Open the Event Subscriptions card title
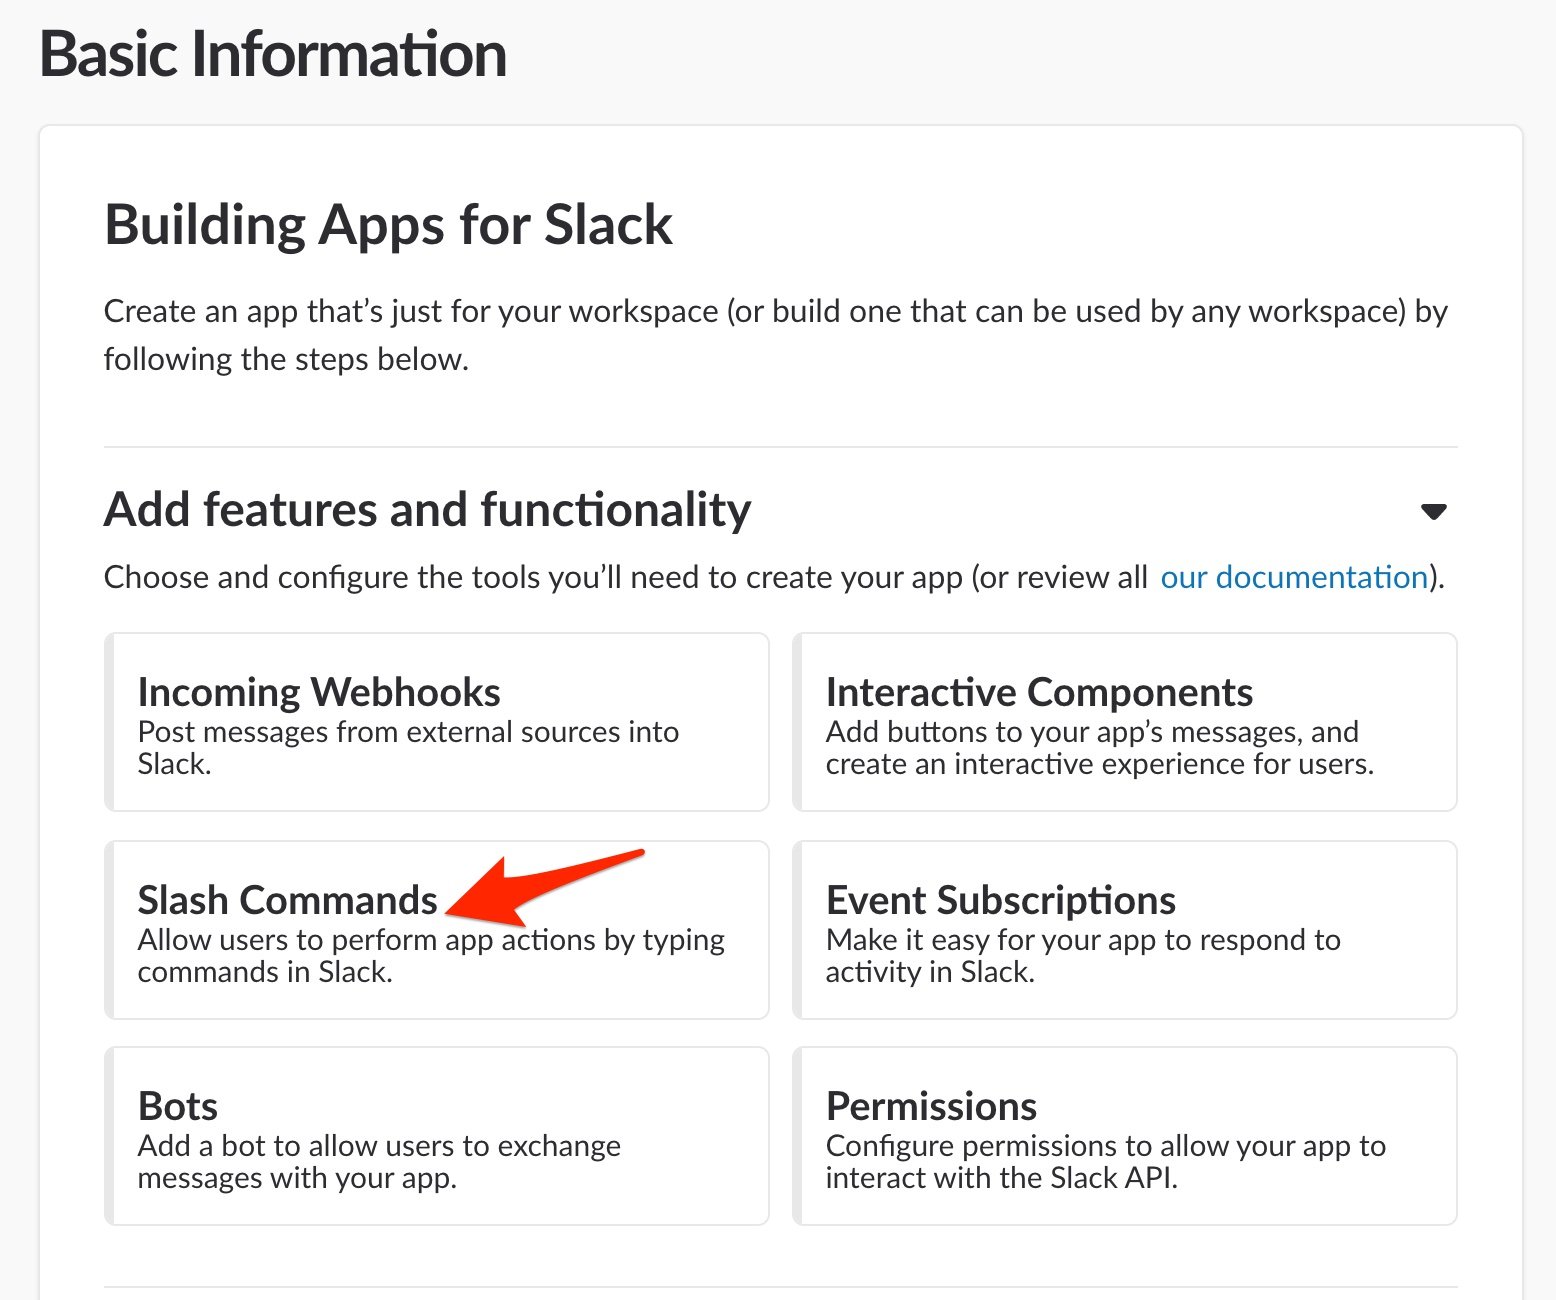 [1000, 900]
